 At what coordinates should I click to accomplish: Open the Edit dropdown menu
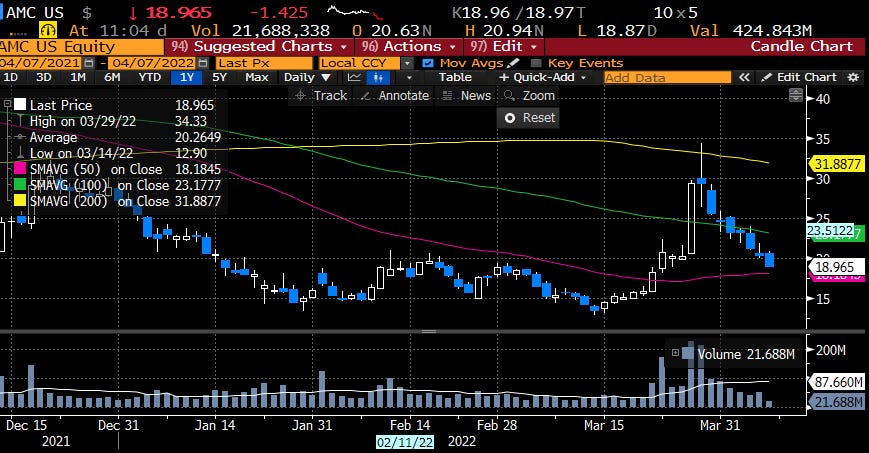(x=503, y=47)
